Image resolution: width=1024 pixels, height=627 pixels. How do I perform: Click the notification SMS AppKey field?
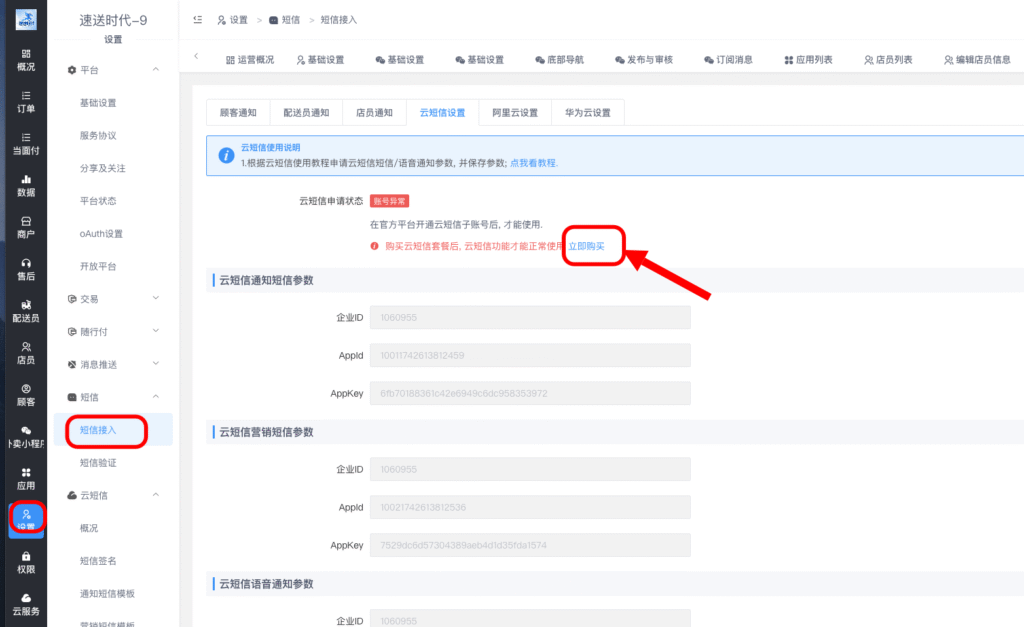(530, 393)
